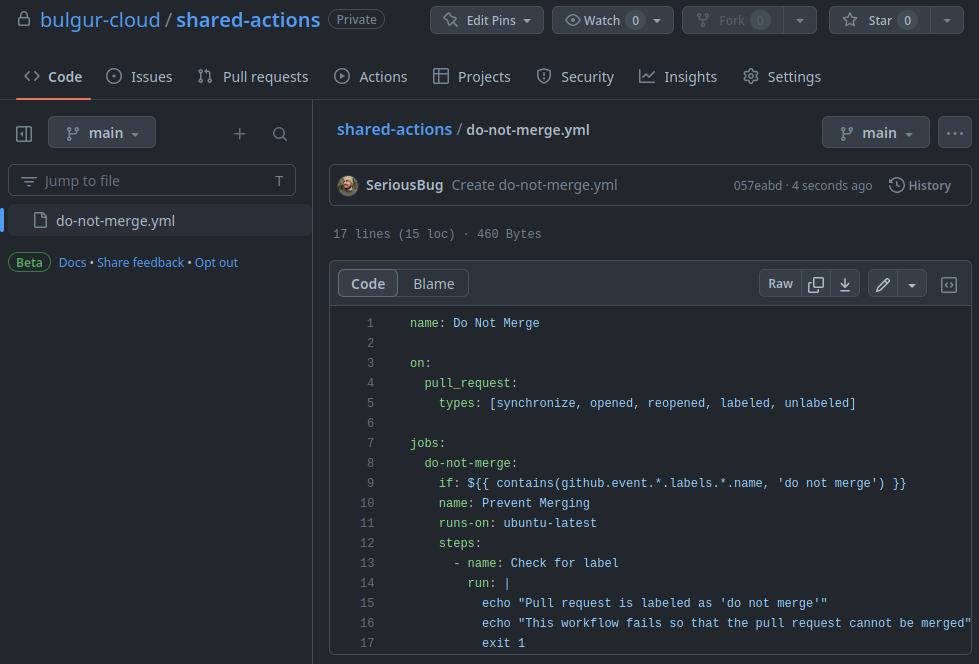
Task: Click the Raw button
Action: coord(780,284)
